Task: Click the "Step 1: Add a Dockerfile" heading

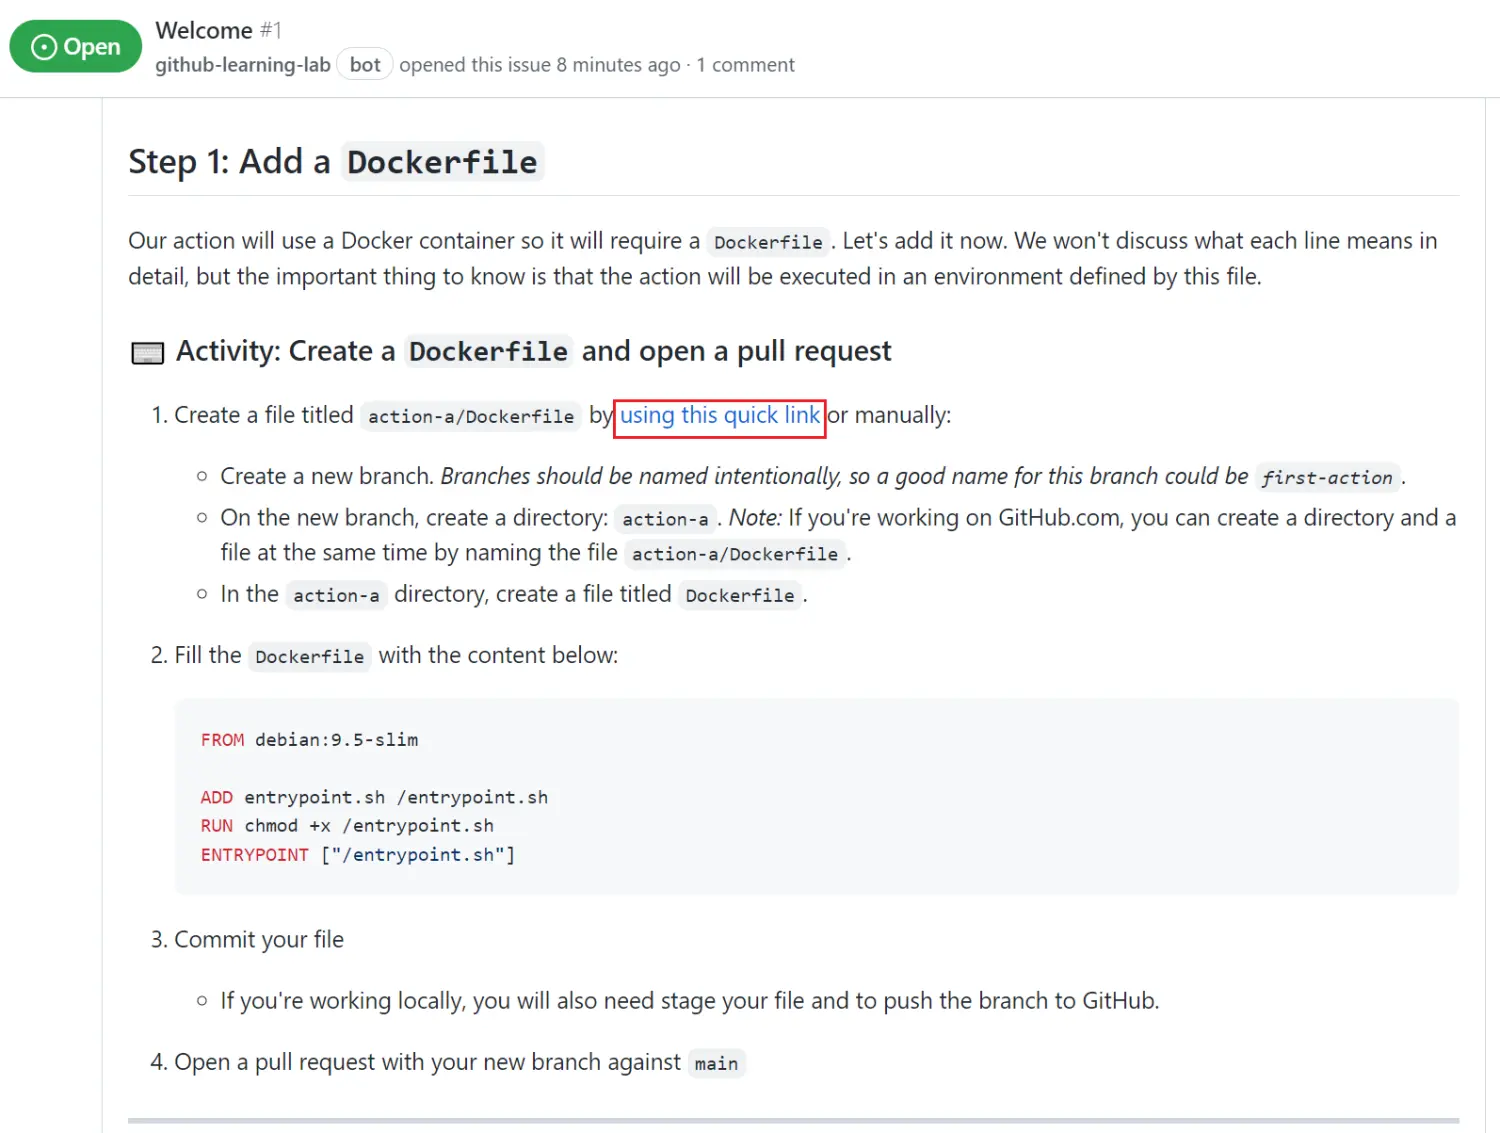Action: tap(334, 162)
